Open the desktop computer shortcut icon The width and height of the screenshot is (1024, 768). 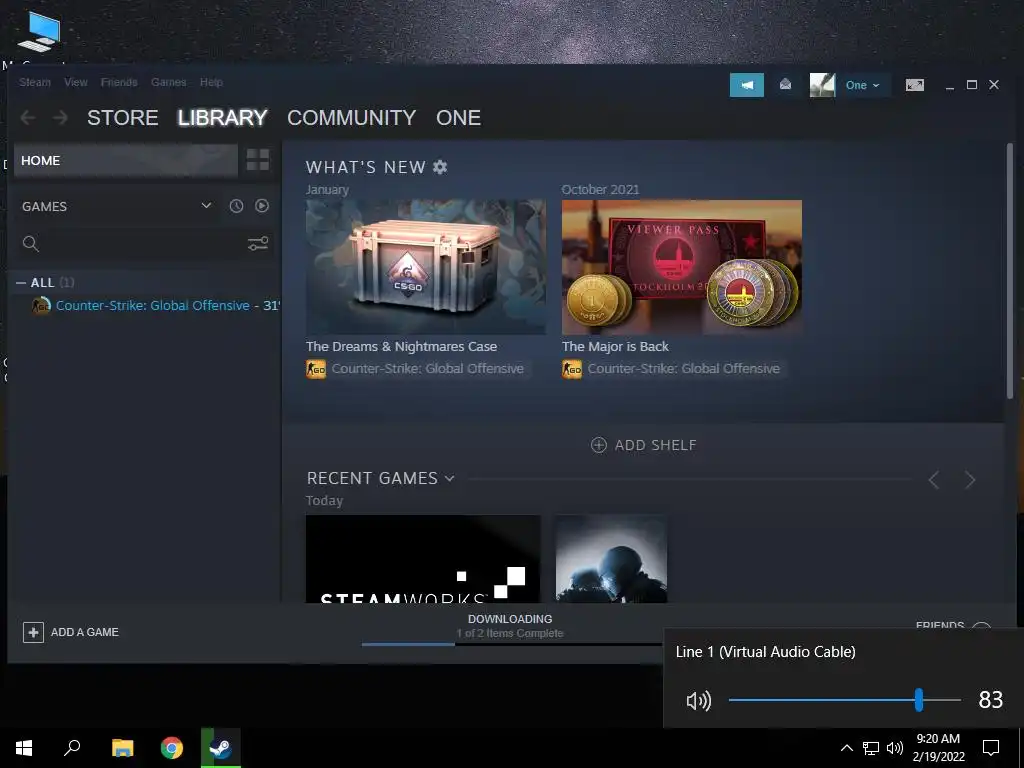39,31
